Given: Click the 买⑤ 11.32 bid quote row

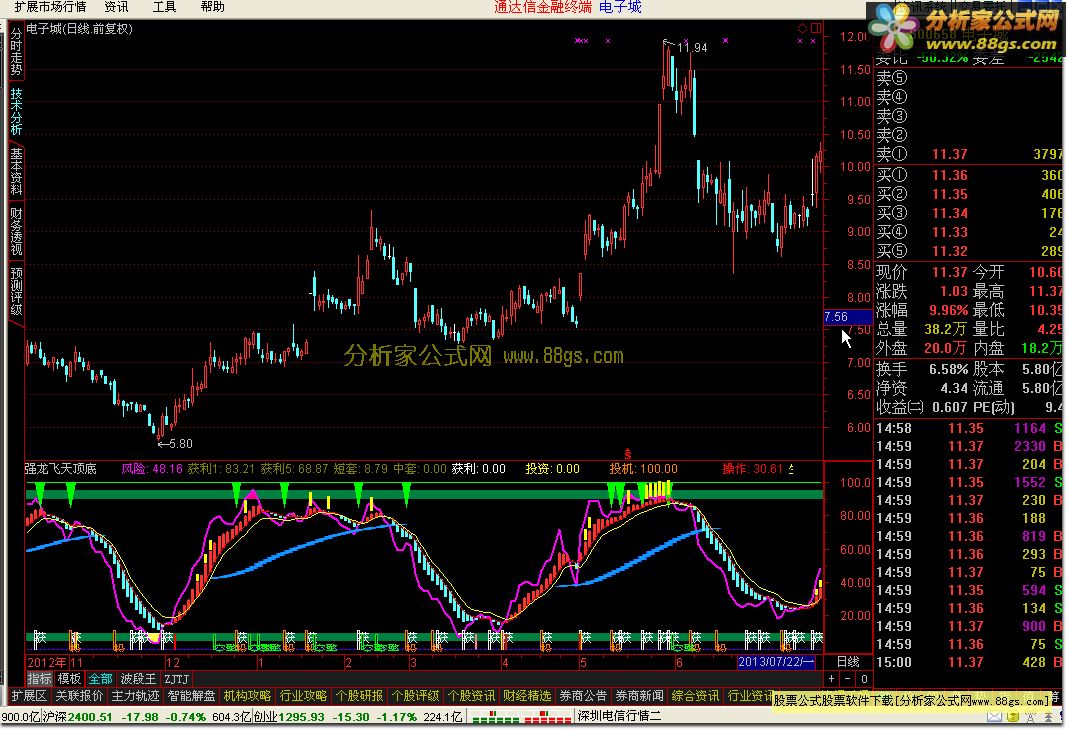Looking at the screenshot, I should (x=969, y=251).
